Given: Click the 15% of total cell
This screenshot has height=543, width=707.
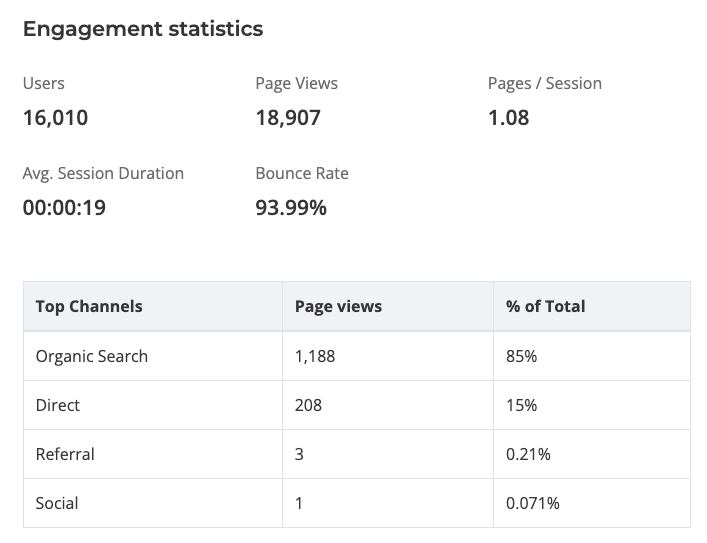Looking at the screenshot, I should tap(521, 405).
